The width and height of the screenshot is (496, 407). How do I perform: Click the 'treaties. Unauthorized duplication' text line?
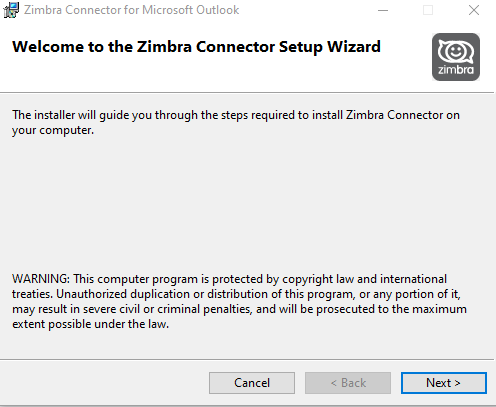236,294
